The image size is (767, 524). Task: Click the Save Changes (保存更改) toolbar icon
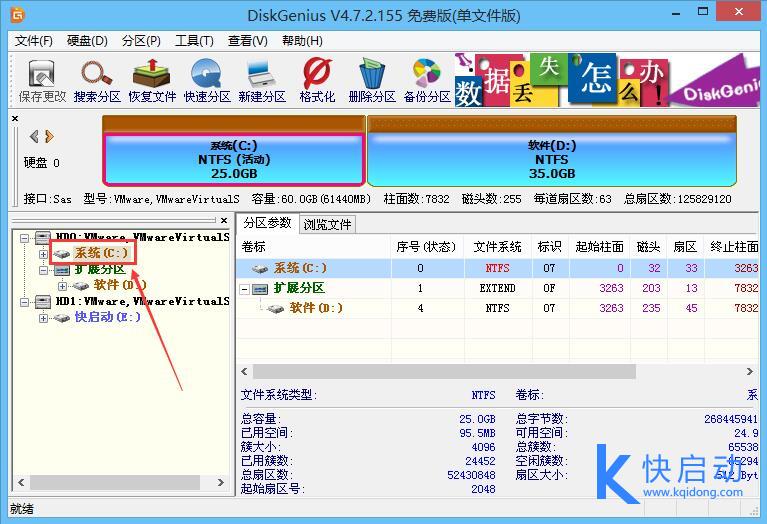(x=42, y=81)
